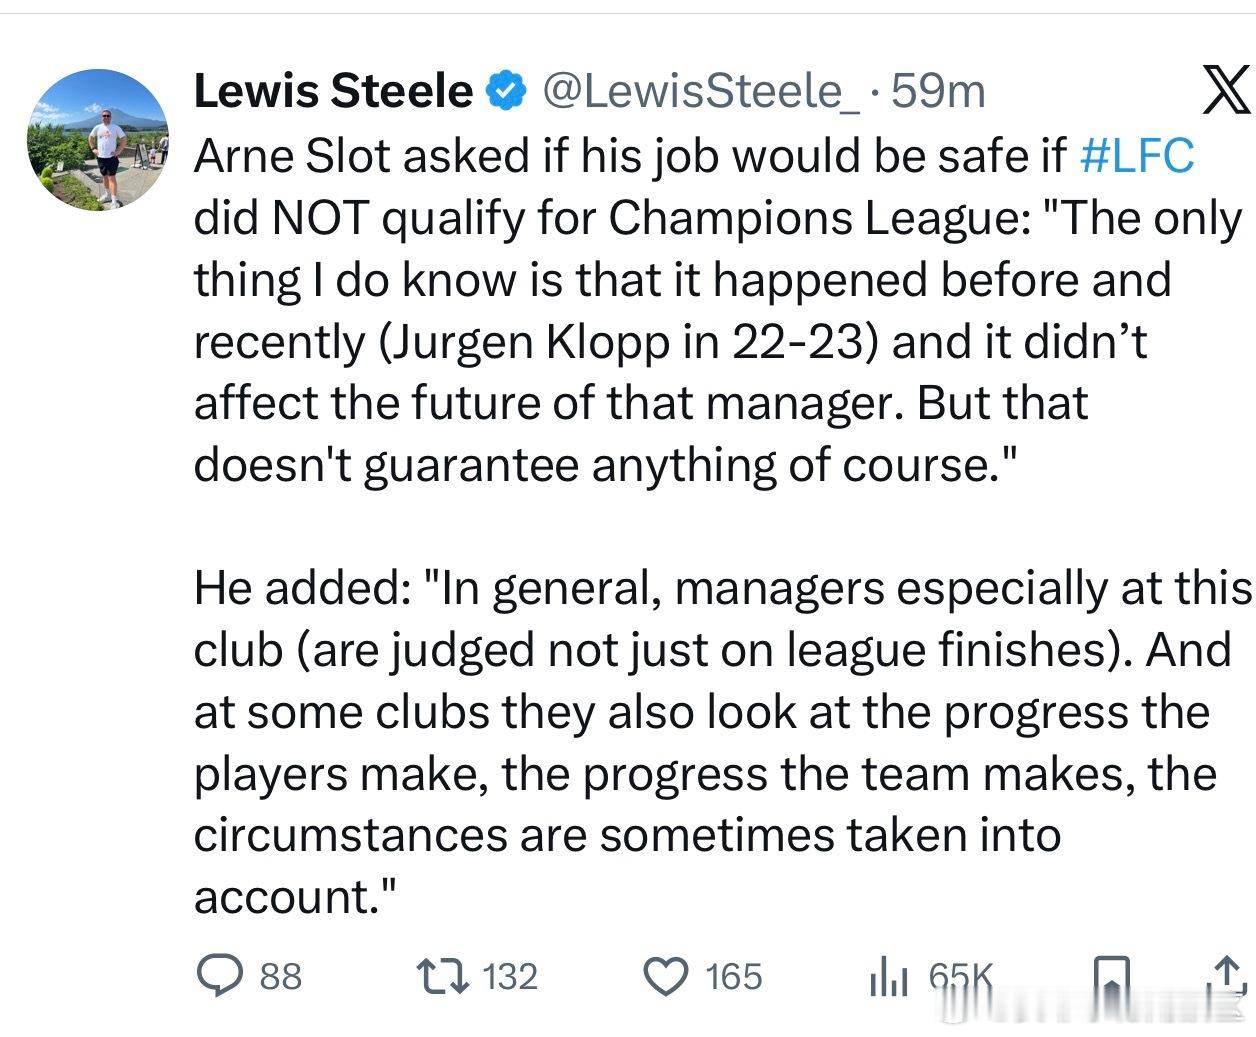Click the @LewisSteele_ handle
The image size is (1256, 1037).
point(699,91)
